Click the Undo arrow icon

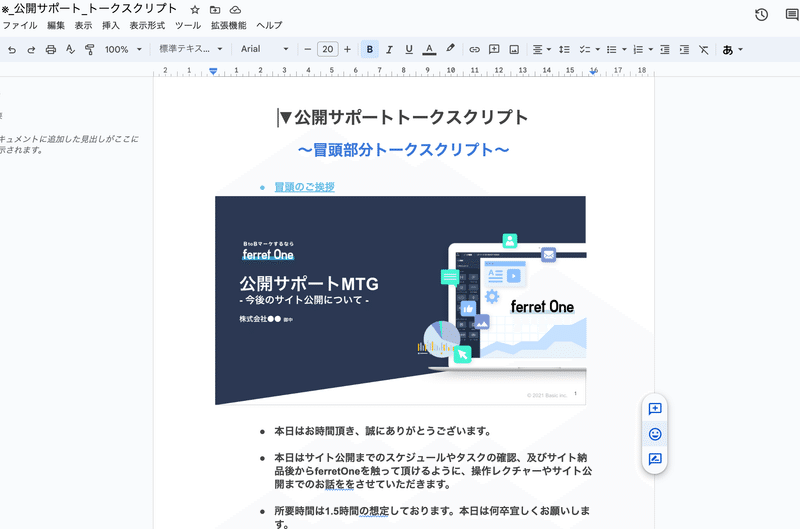[12, 49]
